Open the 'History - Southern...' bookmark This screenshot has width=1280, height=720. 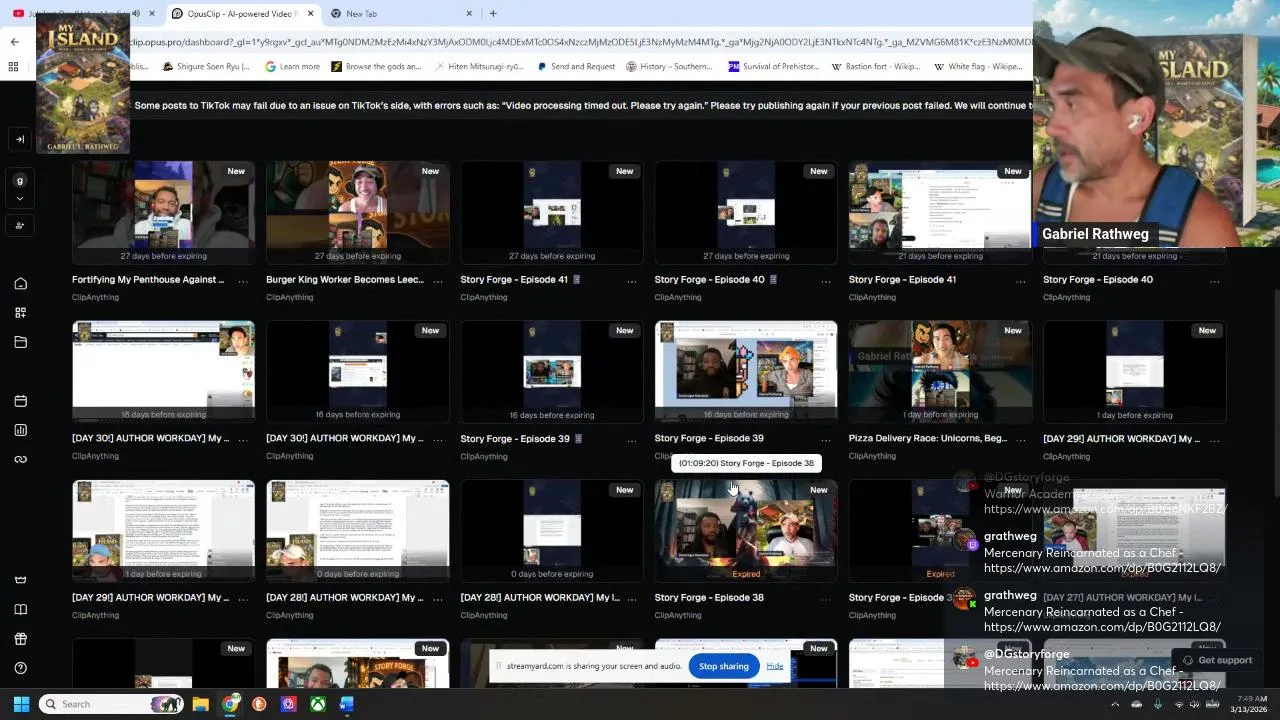click(669, 67)
